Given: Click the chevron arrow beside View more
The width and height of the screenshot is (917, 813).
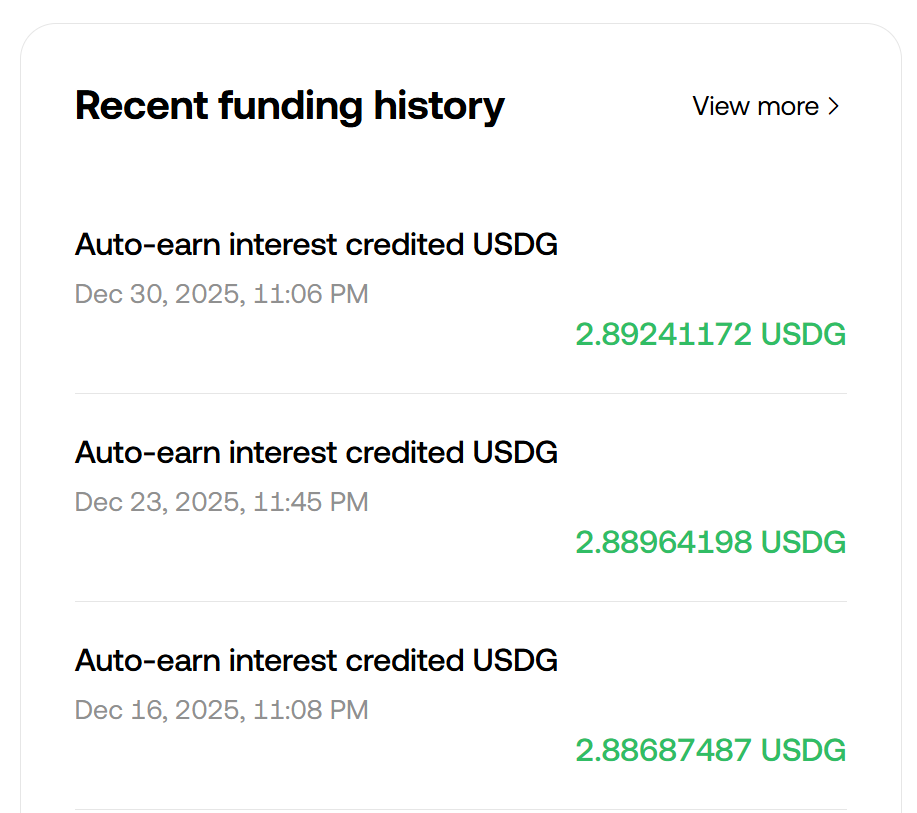Looking at the screenshot, I should pos(834,106).
